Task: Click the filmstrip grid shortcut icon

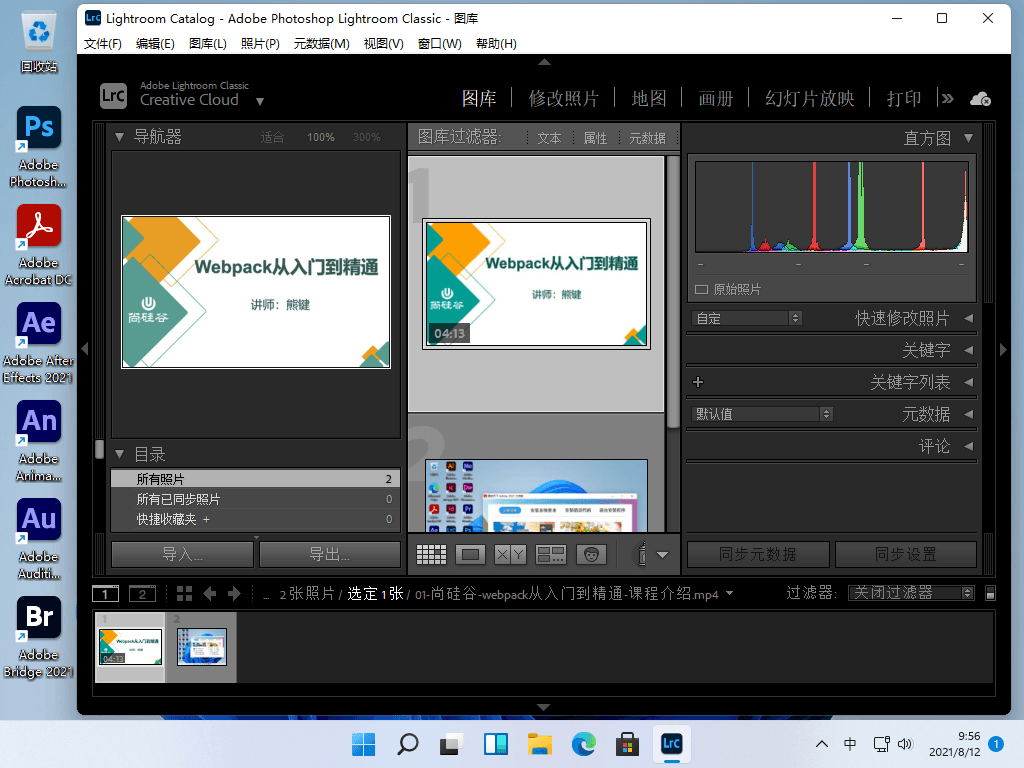Action: (184, 593)
